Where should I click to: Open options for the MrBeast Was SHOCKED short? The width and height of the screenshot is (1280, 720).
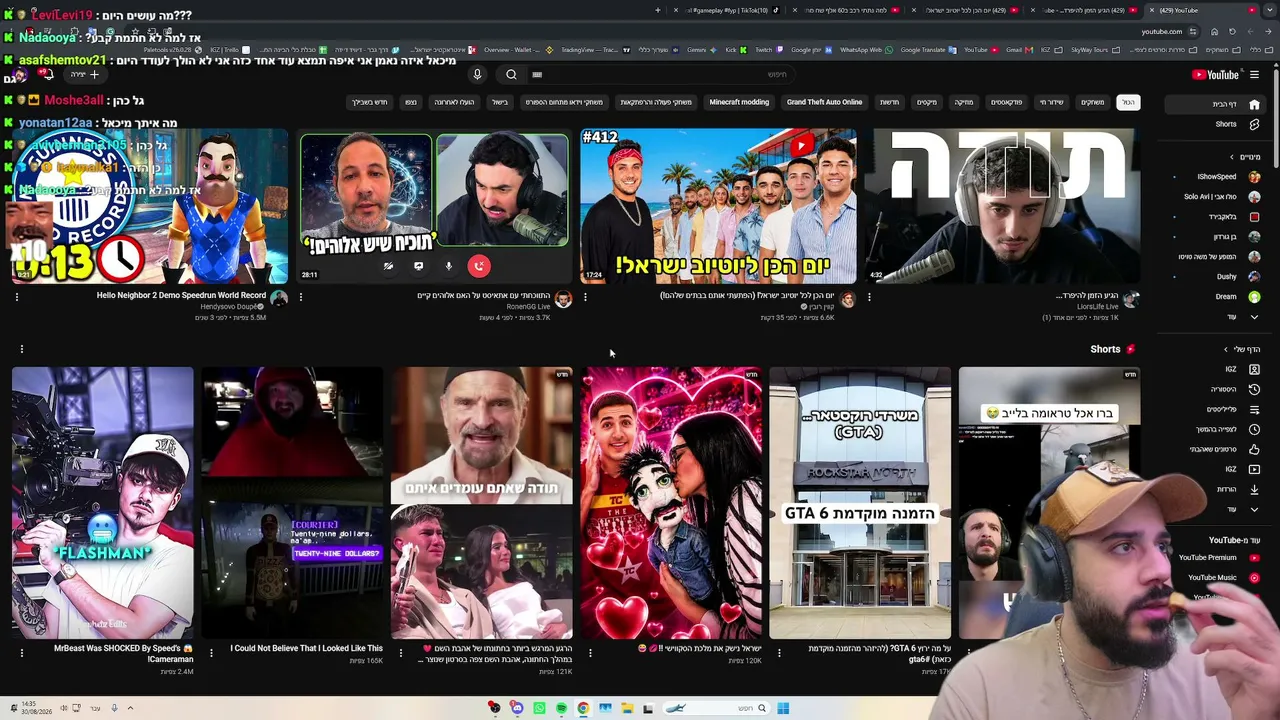[21, 653]
